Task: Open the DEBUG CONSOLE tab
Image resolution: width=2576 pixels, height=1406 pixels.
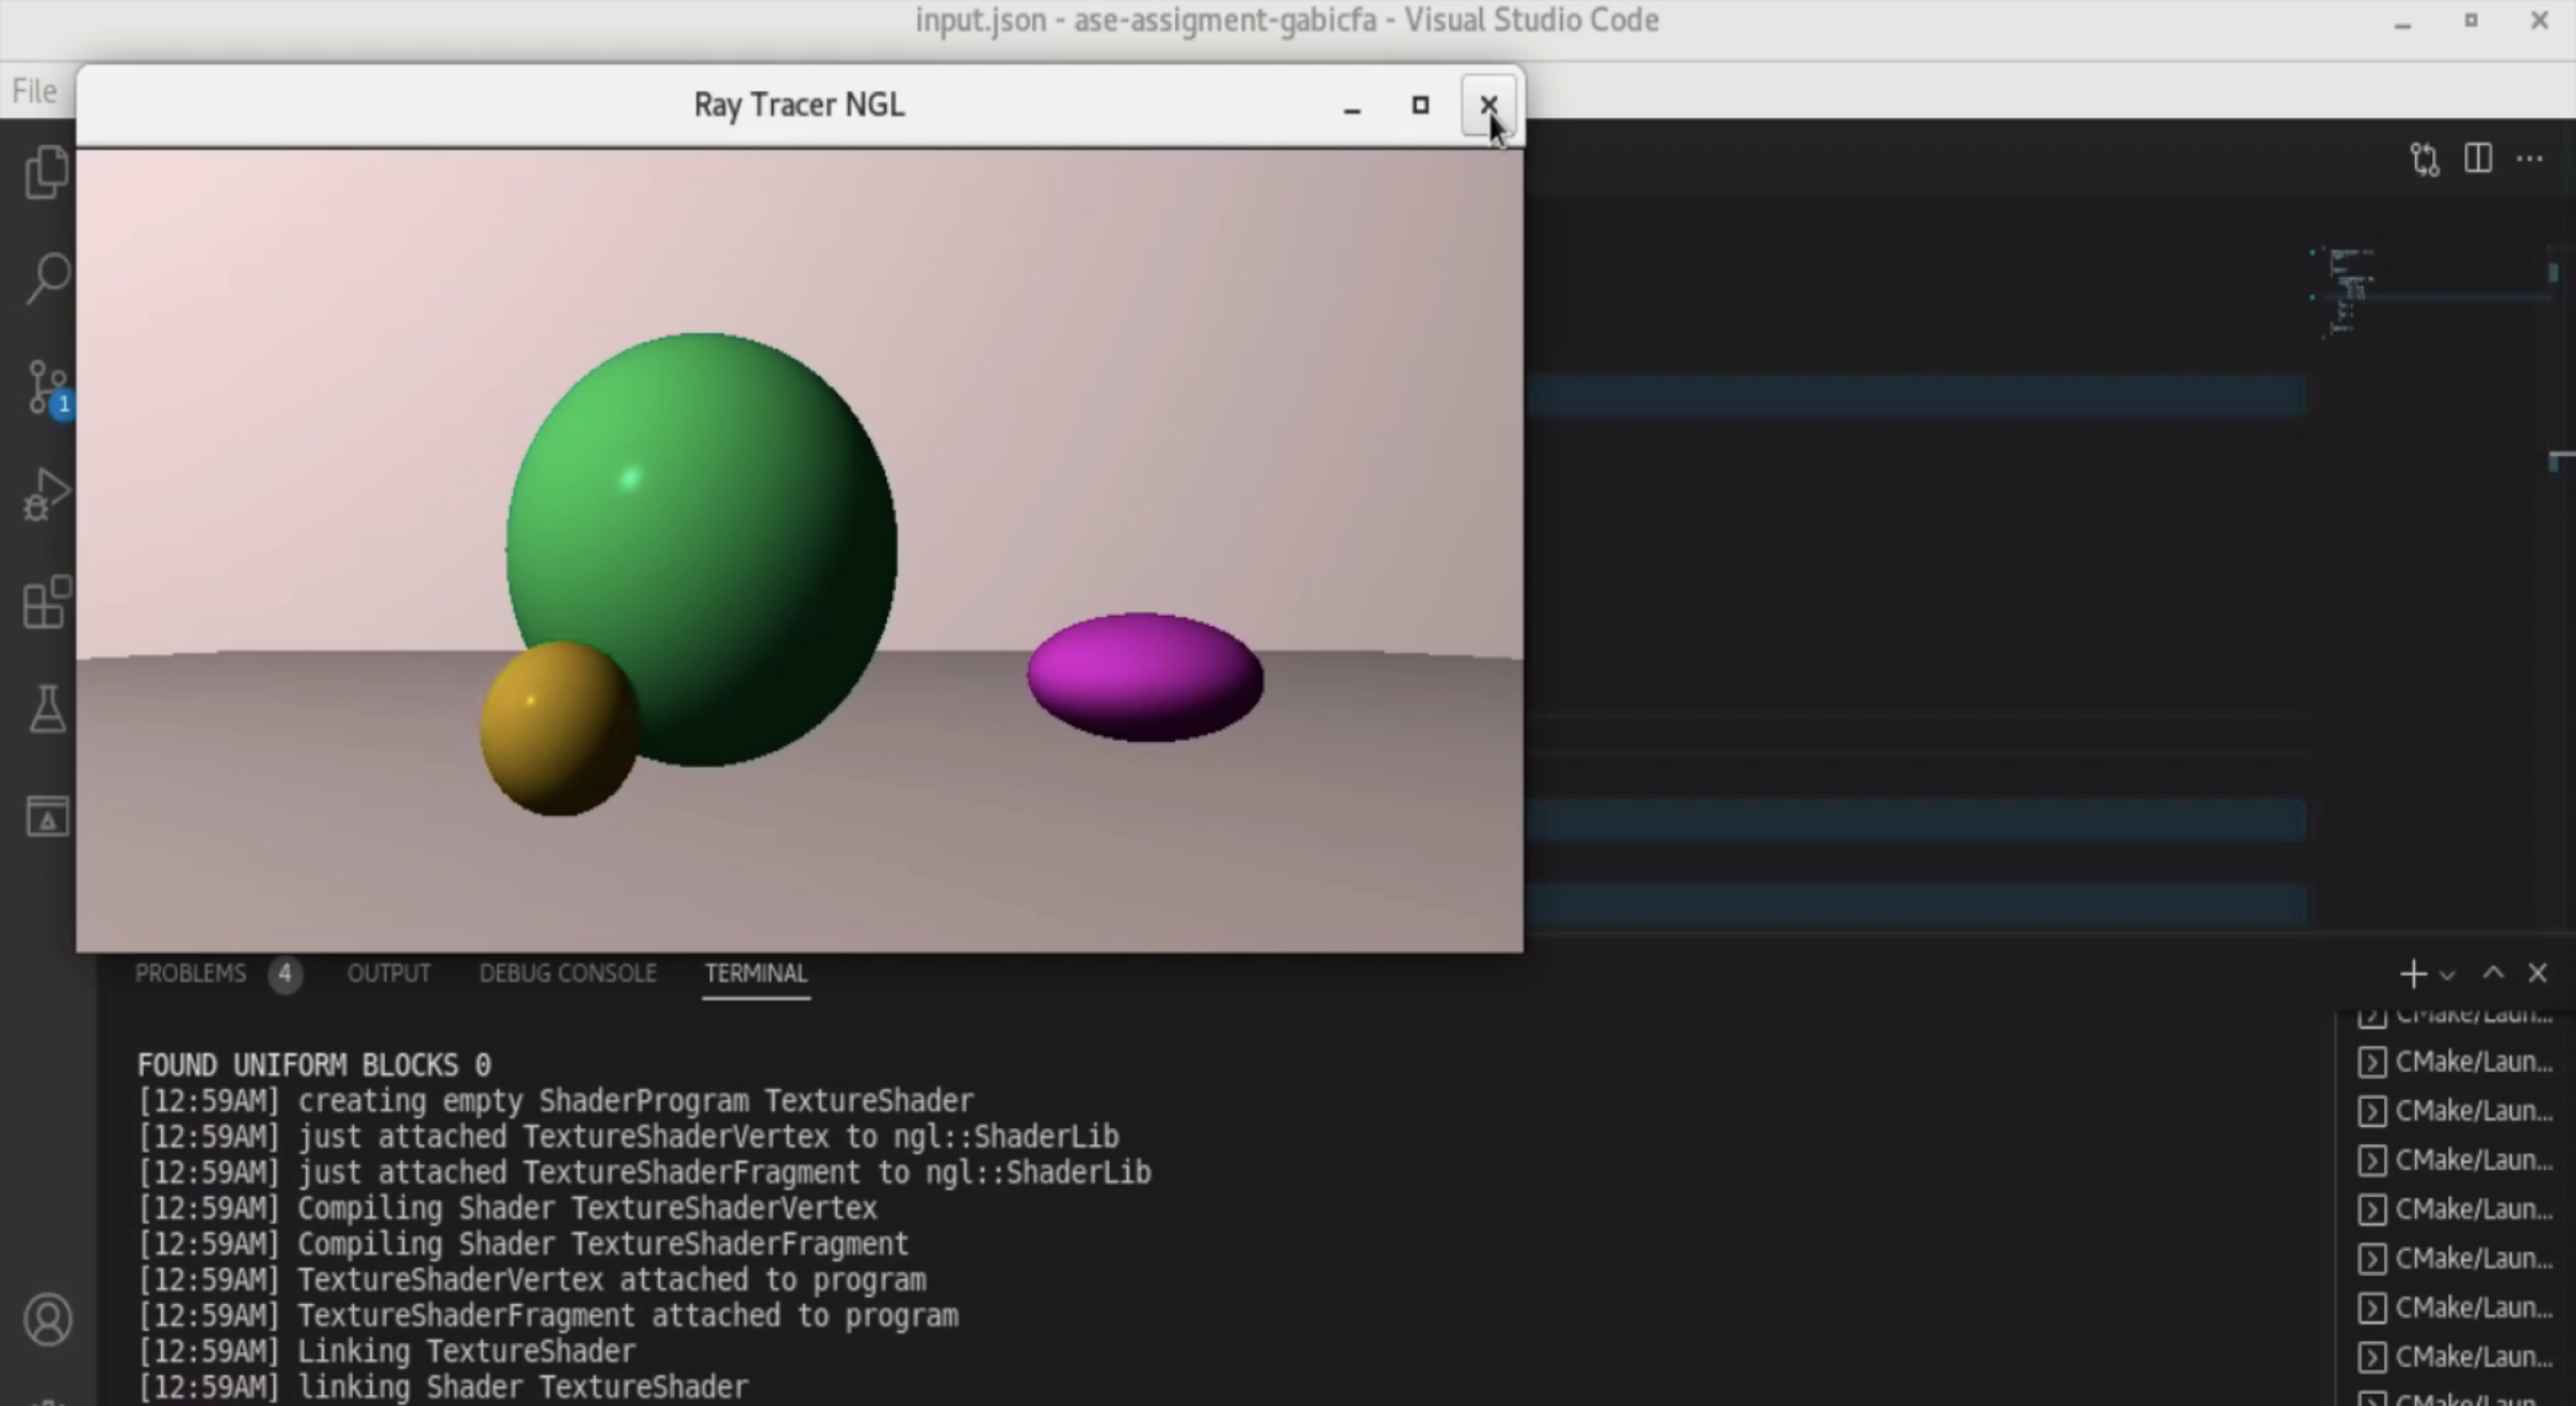Action: [568, 973]
